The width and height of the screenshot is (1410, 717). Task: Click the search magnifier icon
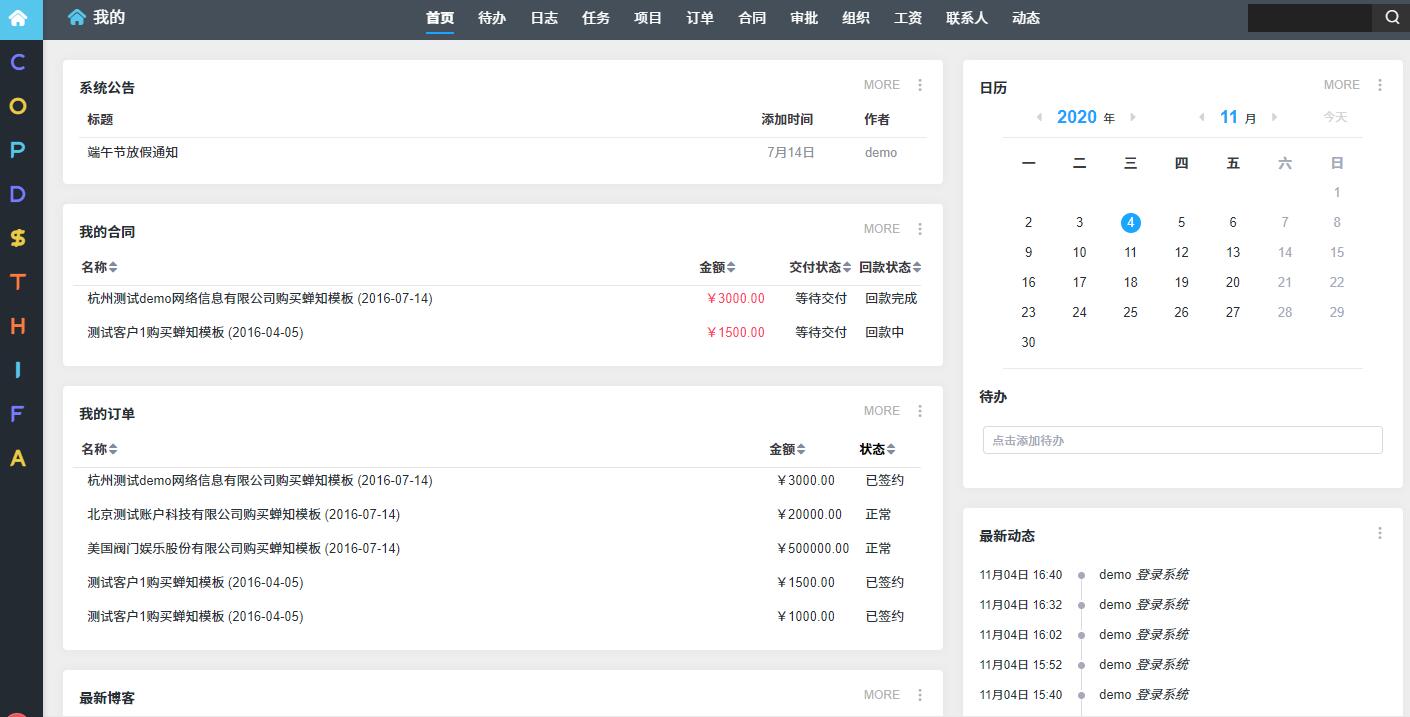1392,17
